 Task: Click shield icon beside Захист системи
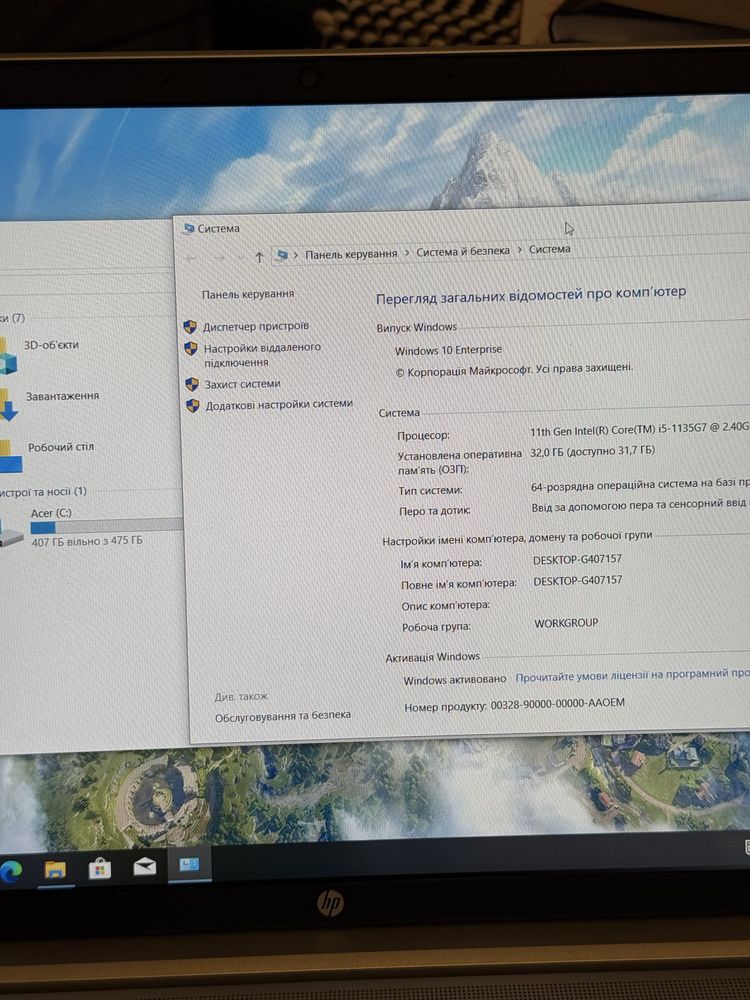(192, 385)
